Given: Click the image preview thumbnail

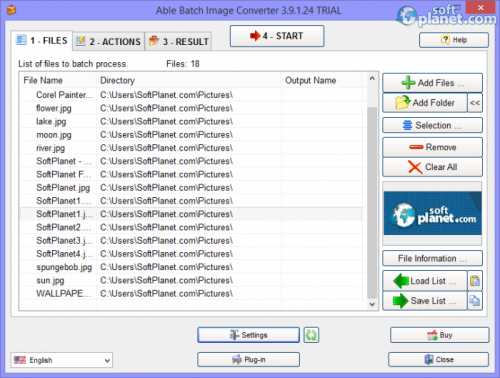Looking at the screenshot, I should pyautogui.click(x=432, y=213).
